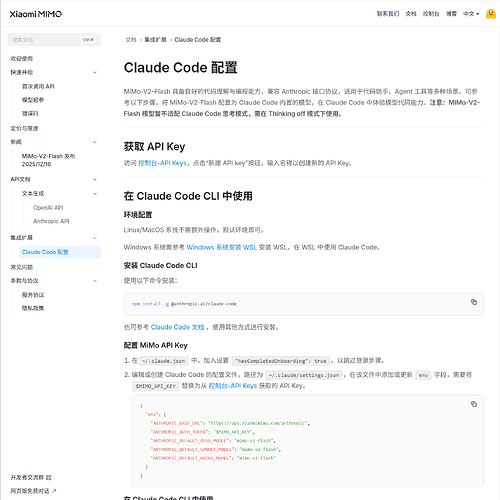The width and height of the screenshot is (500, 500).
Task: Click QR code icon beside 开发者交流群
Action: click(x=49, y=477)
